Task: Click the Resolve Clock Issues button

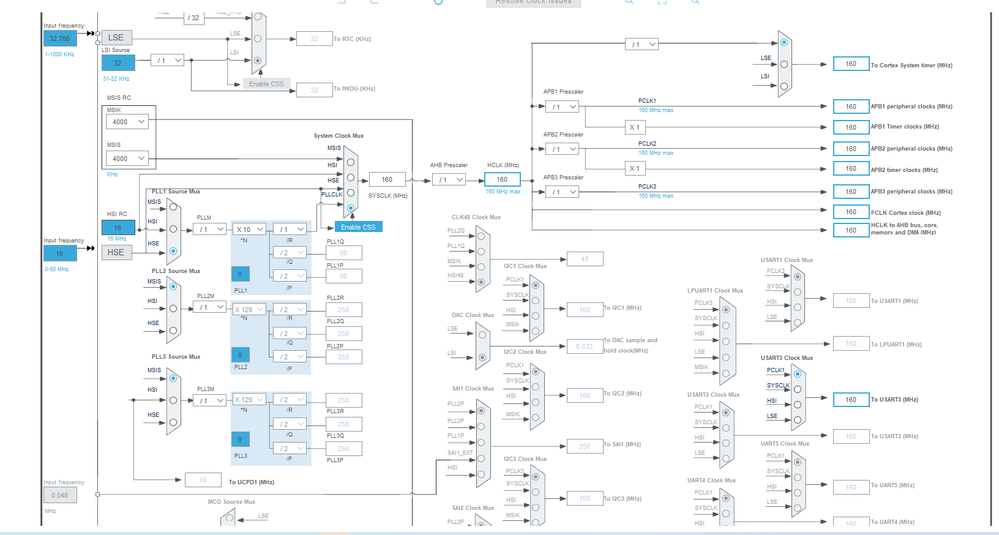Action: tap(533, 3)
